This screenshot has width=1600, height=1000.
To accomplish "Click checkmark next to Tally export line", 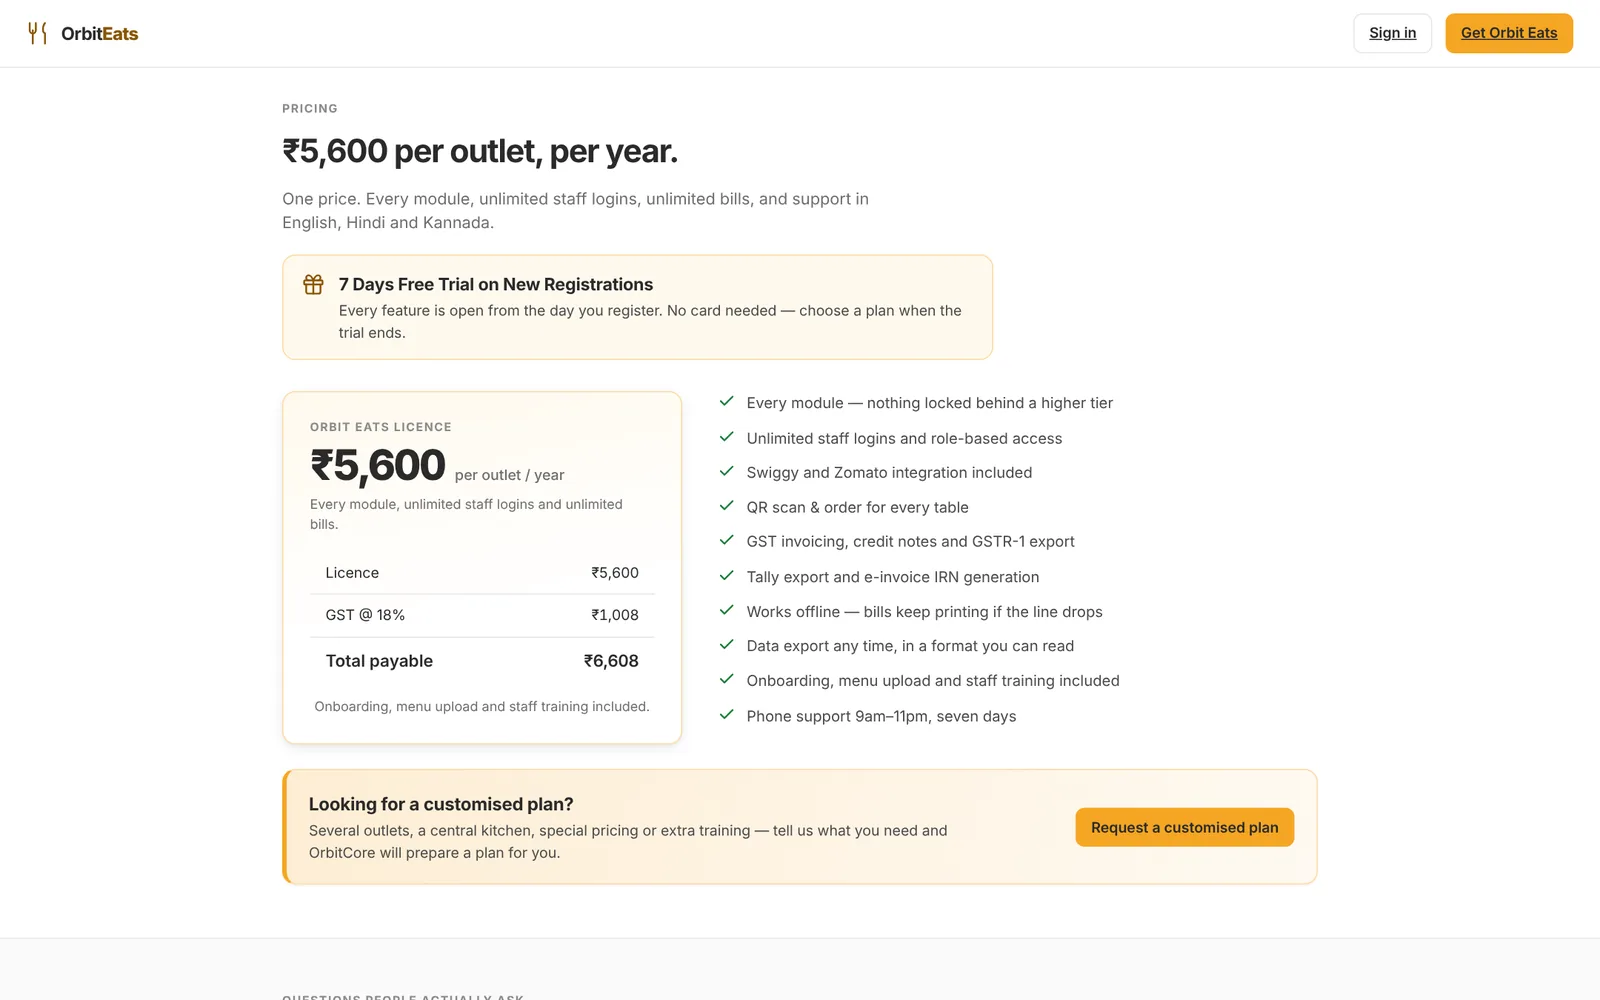I will coord(727,576).
